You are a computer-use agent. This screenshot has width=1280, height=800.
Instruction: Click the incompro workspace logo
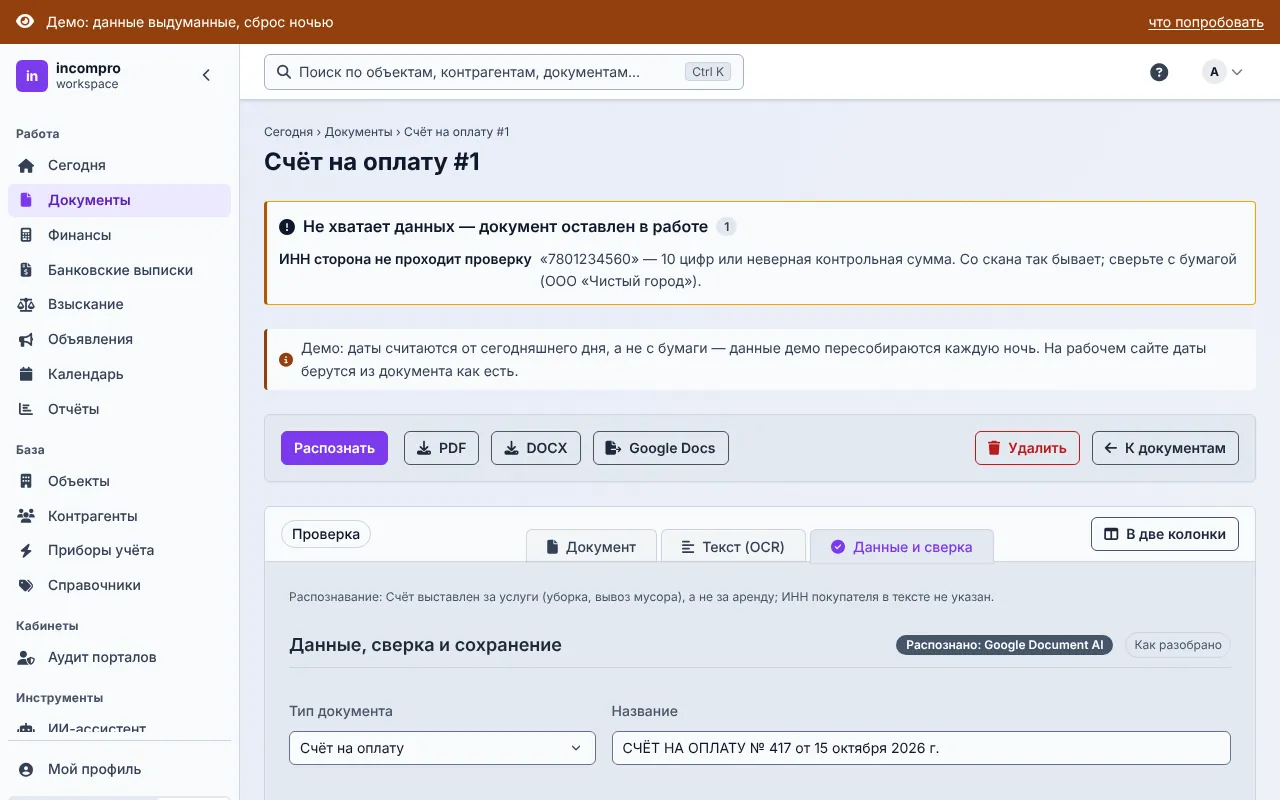[x=32, y=76]
